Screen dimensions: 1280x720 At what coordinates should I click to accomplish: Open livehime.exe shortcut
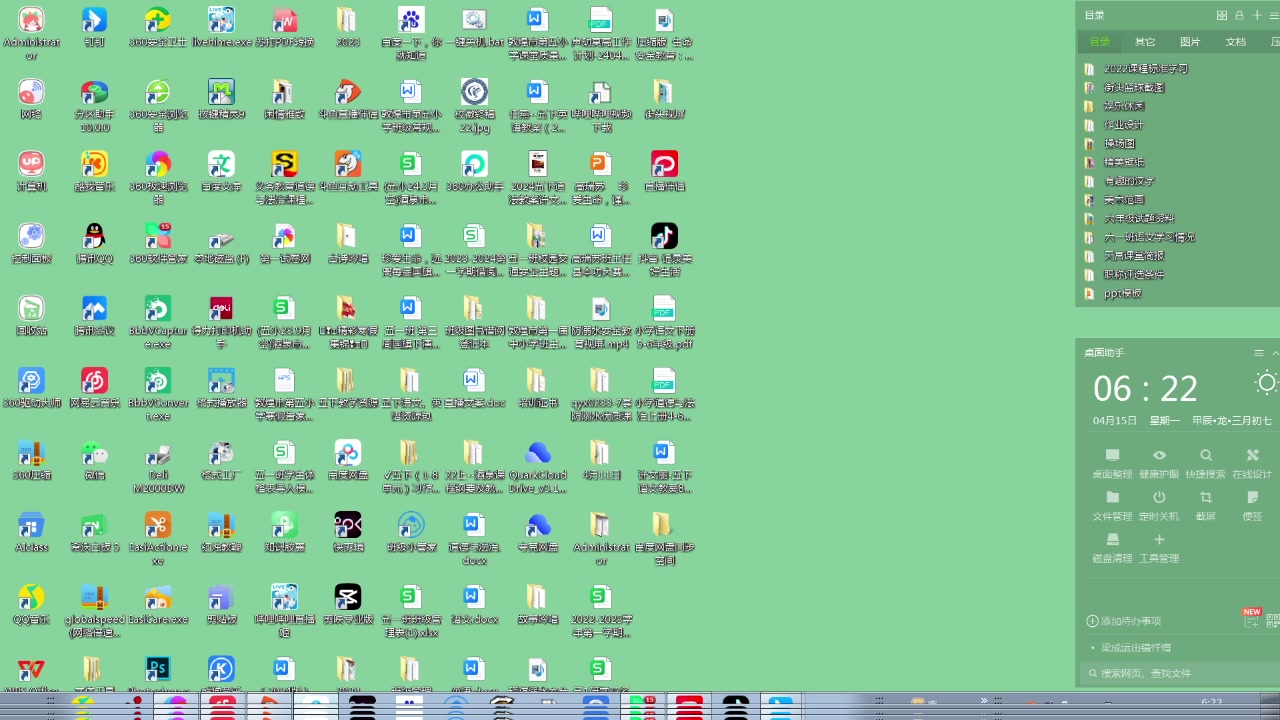tap(221, 27)
